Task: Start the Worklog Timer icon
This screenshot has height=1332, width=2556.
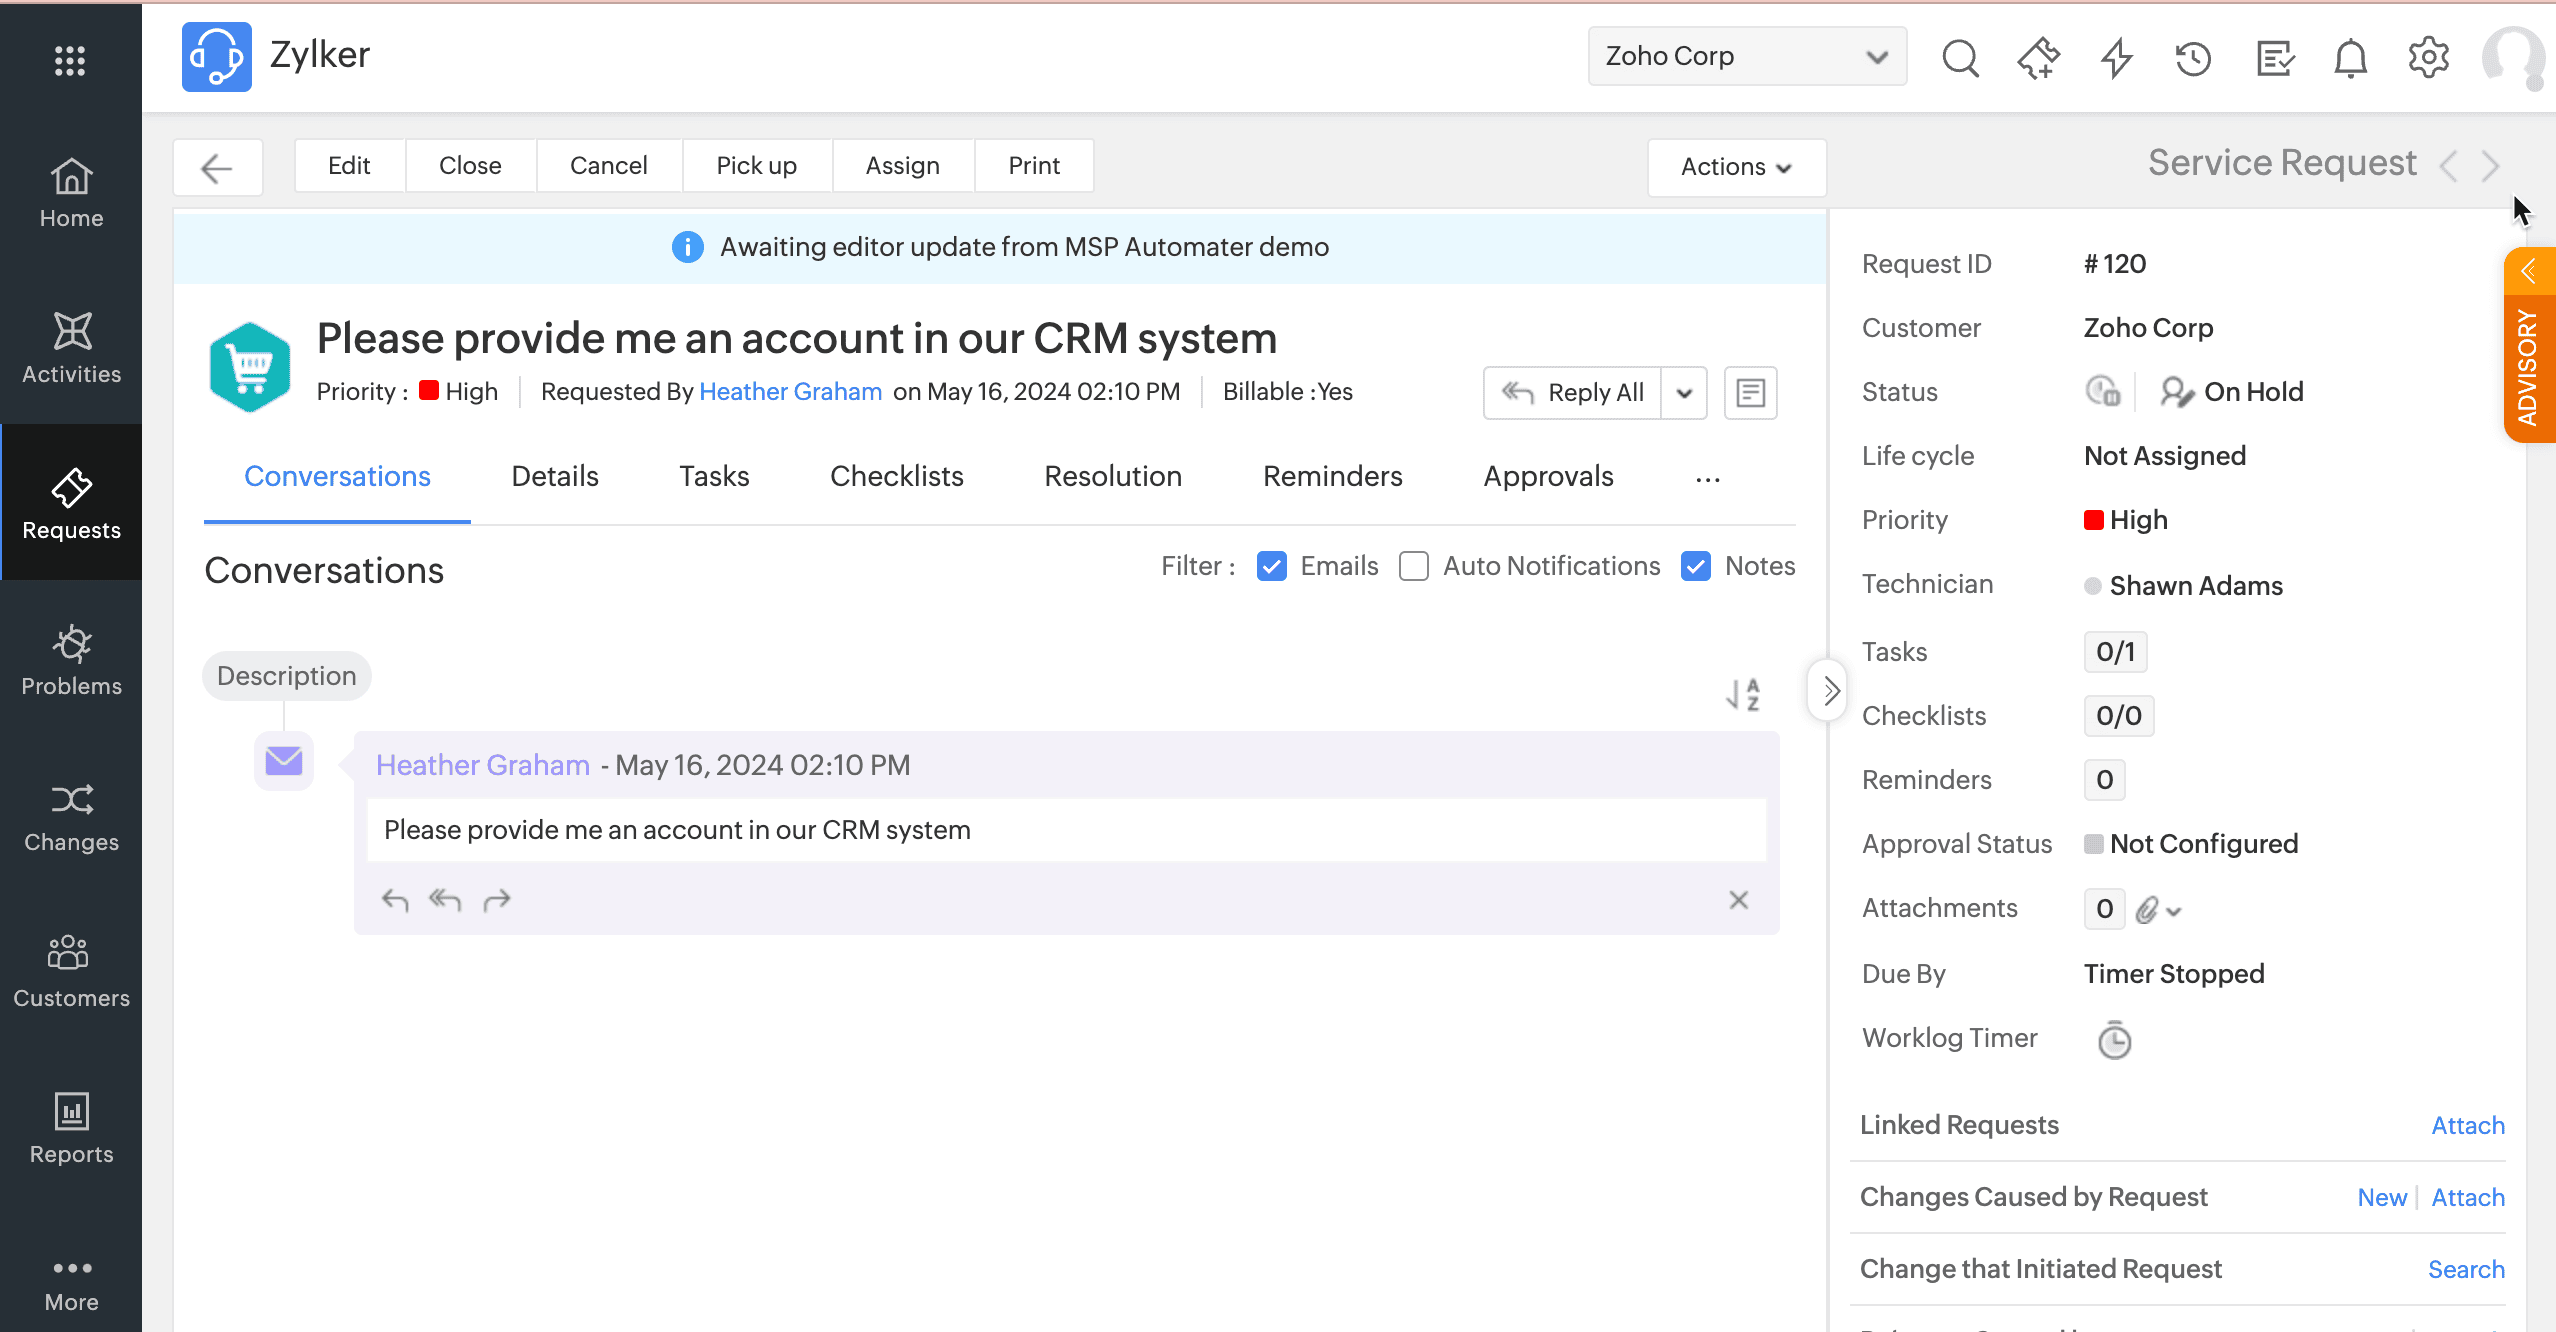Action: 2114,1040
